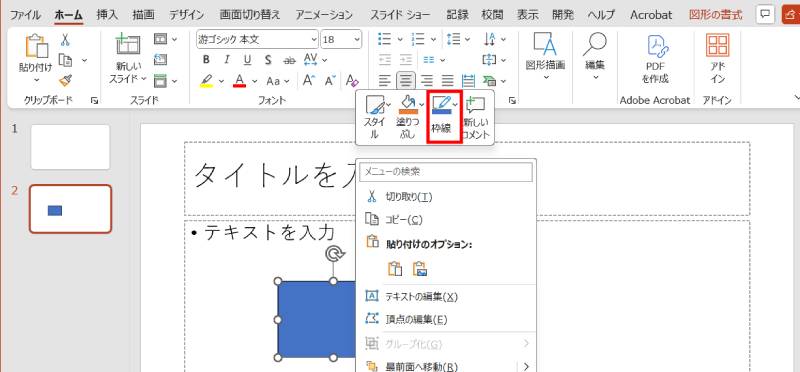Toggle Strikethrough formatting
Screen dimensions: 800x372
[x=289, y=60]
